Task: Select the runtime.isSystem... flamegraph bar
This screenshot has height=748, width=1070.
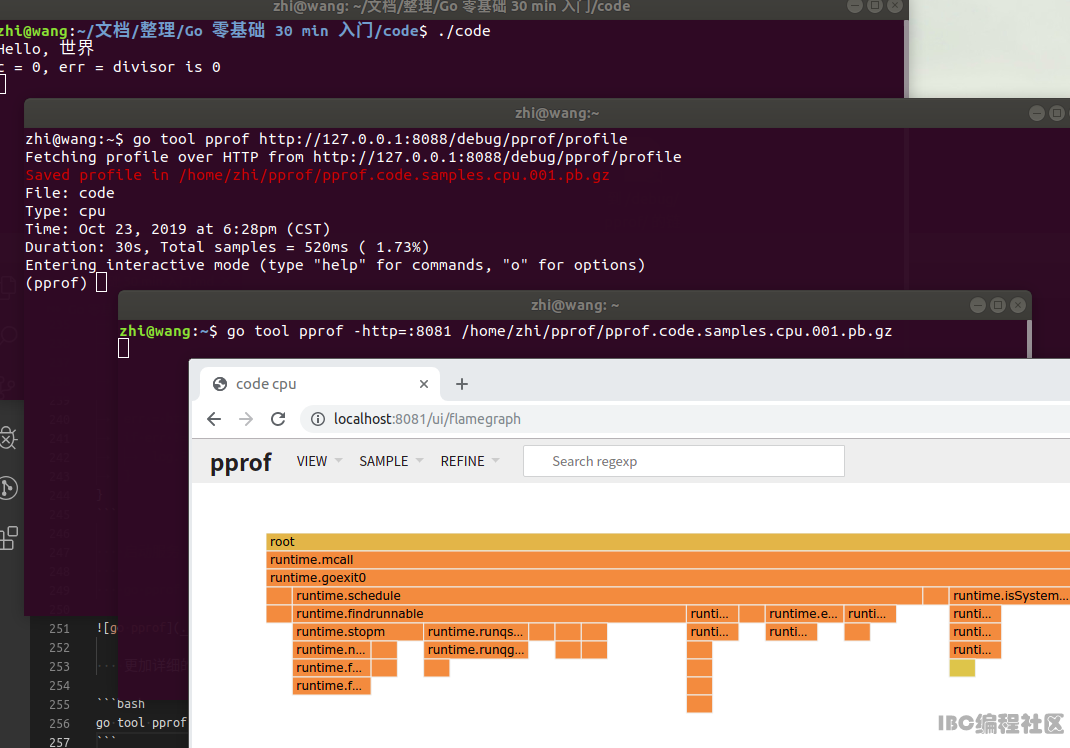Action: click(x=1010, y=596)
